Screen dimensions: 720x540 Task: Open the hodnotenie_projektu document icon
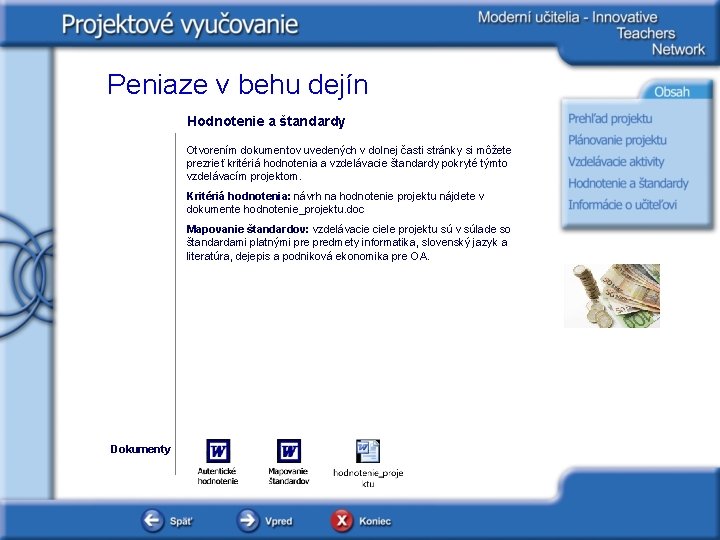[x=368, y=451]
